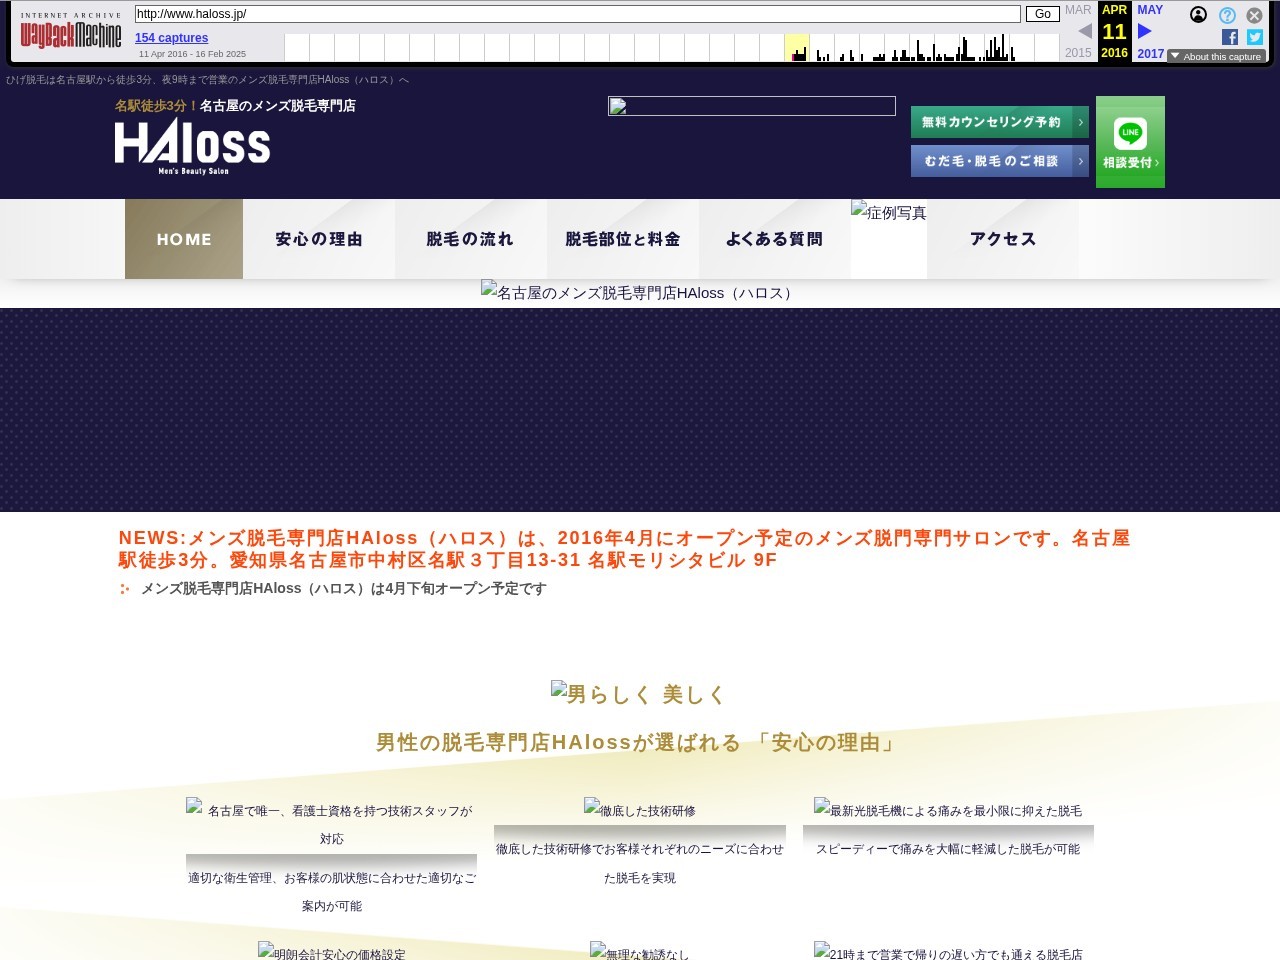Viewport: 1280px width, 960px height.
Task: Expand About this capture
Action: click(x=1216, y=56)
